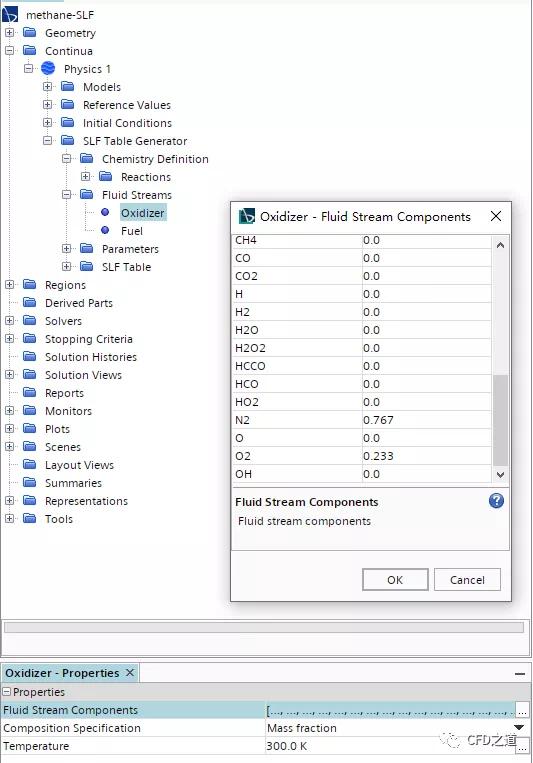Open Fluid Stream Components editor ellipsis button
533x763 pixels.
(x=522, y=710)
